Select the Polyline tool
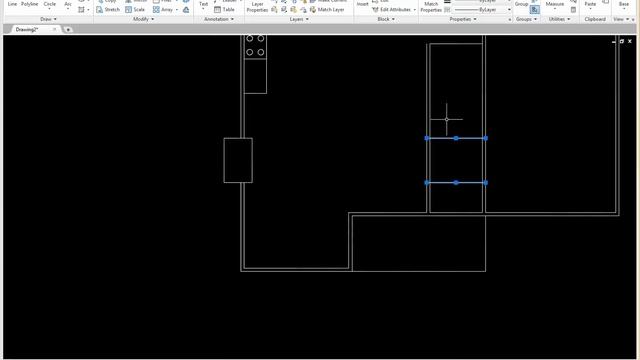Image resolution: width=640 pixels, height=360 pixels. pyautogui.click(x=29, y=4)
